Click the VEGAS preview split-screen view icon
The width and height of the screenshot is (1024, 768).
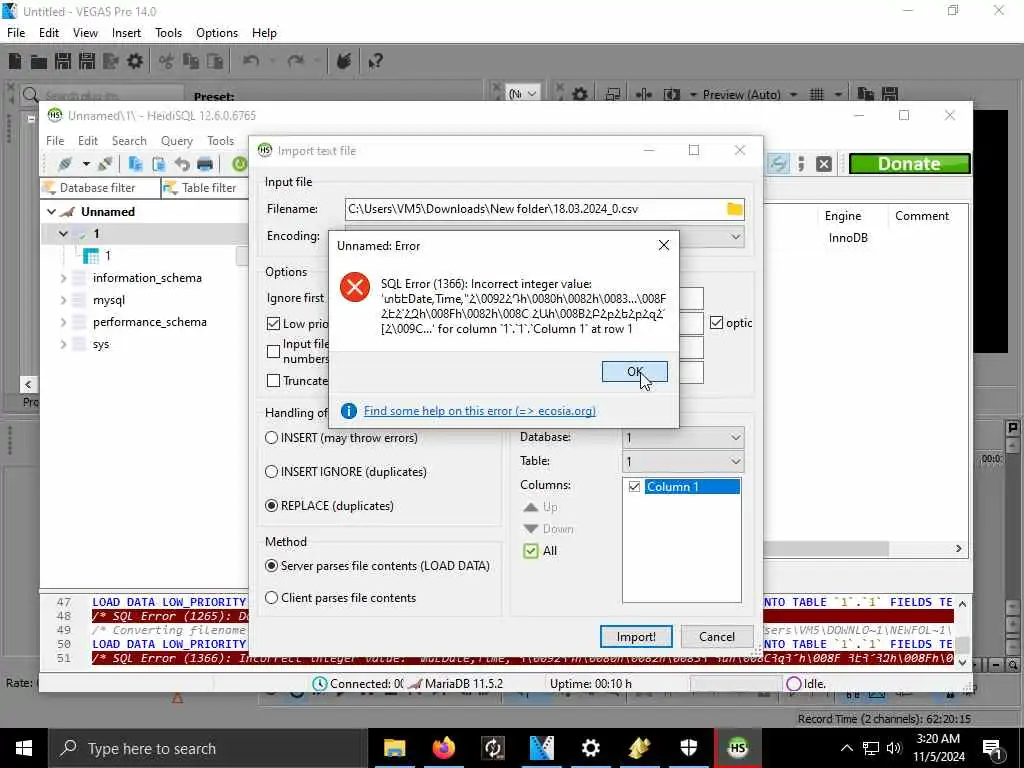pyautogui.click(x=671, y=95)
